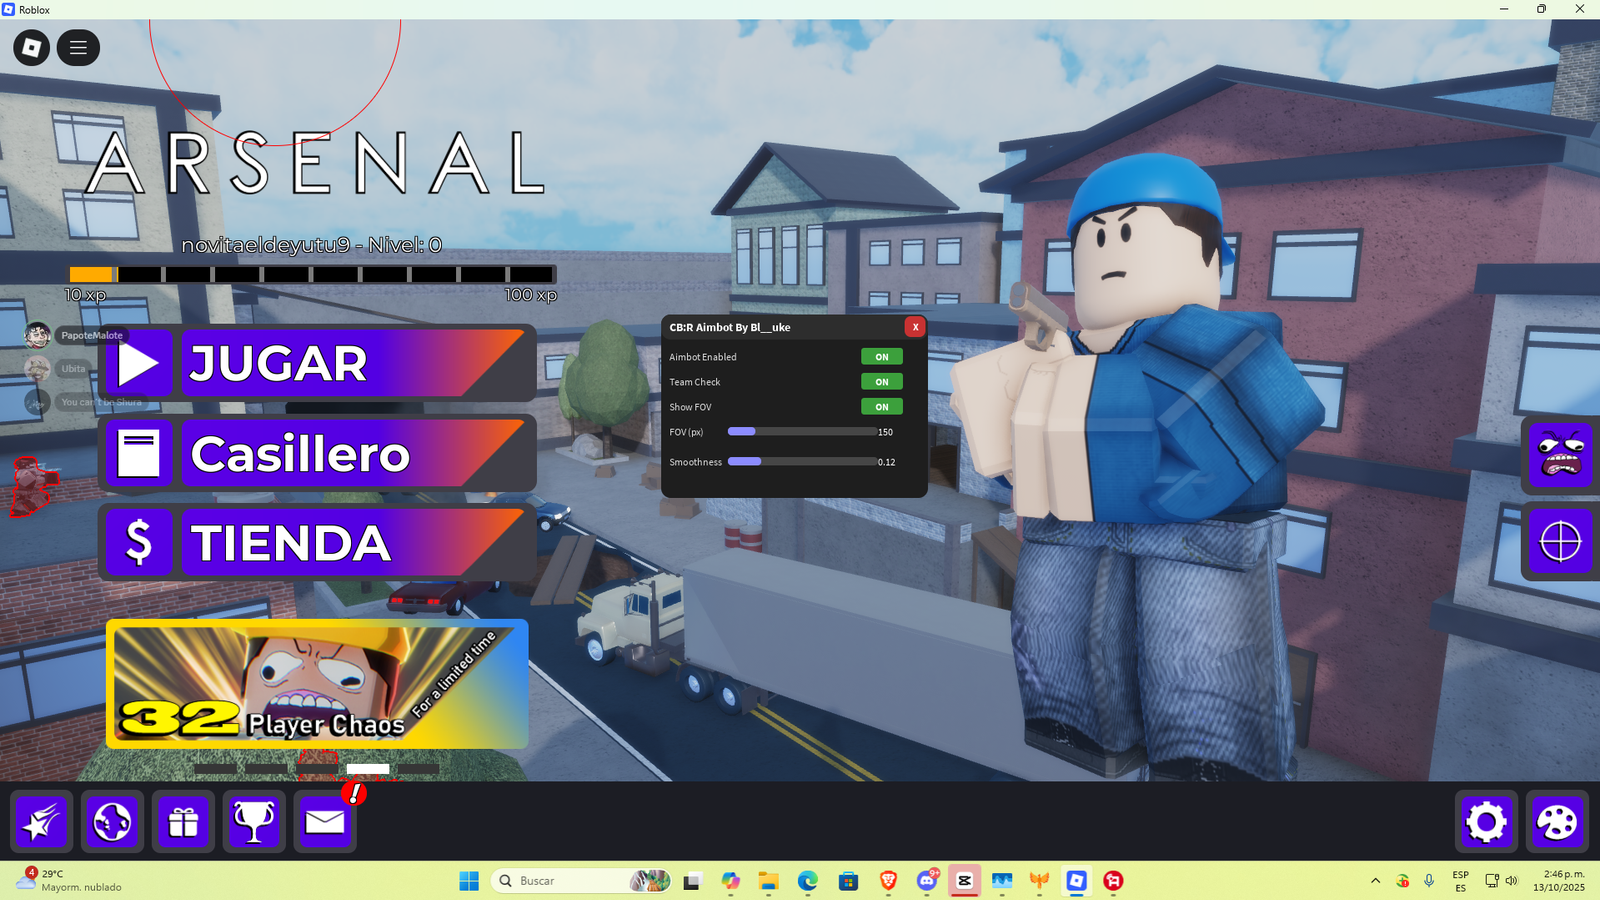Screen dimensions: 1600x900
Task: Click the Smoothness slider track
Action: pos(802,462)
